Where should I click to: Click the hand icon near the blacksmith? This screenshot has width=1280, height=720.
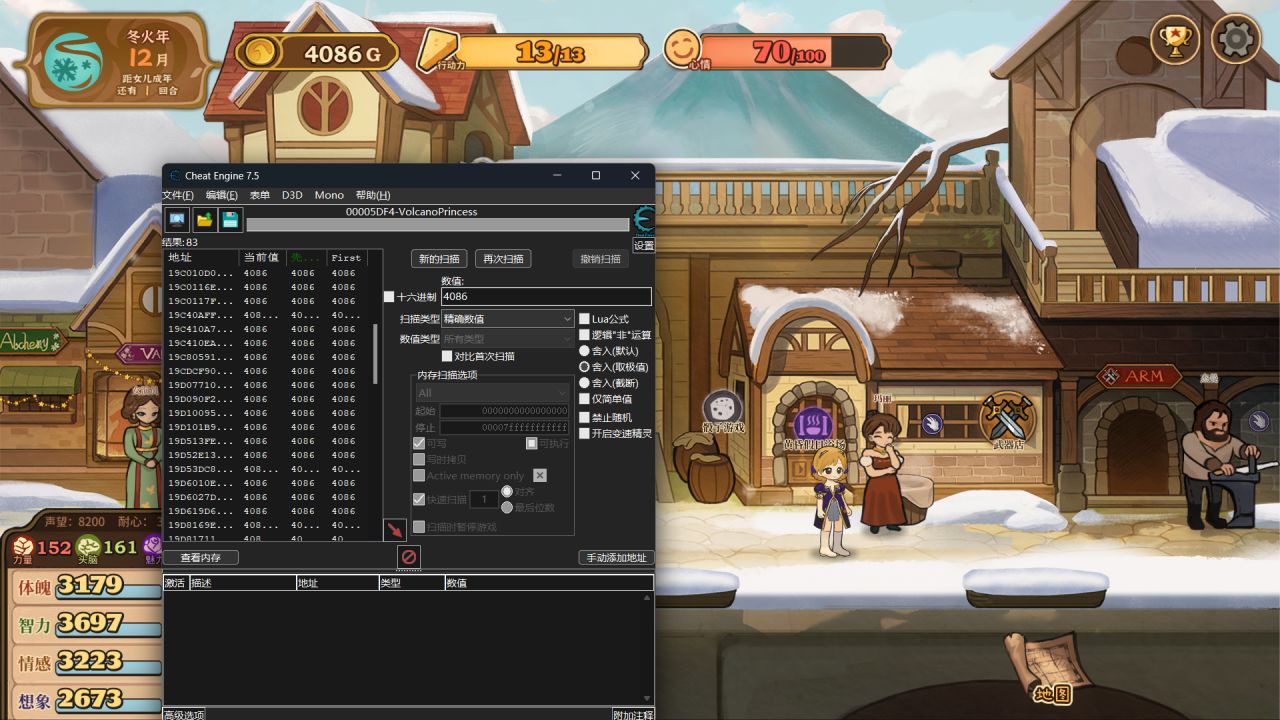click(1258, 421)
